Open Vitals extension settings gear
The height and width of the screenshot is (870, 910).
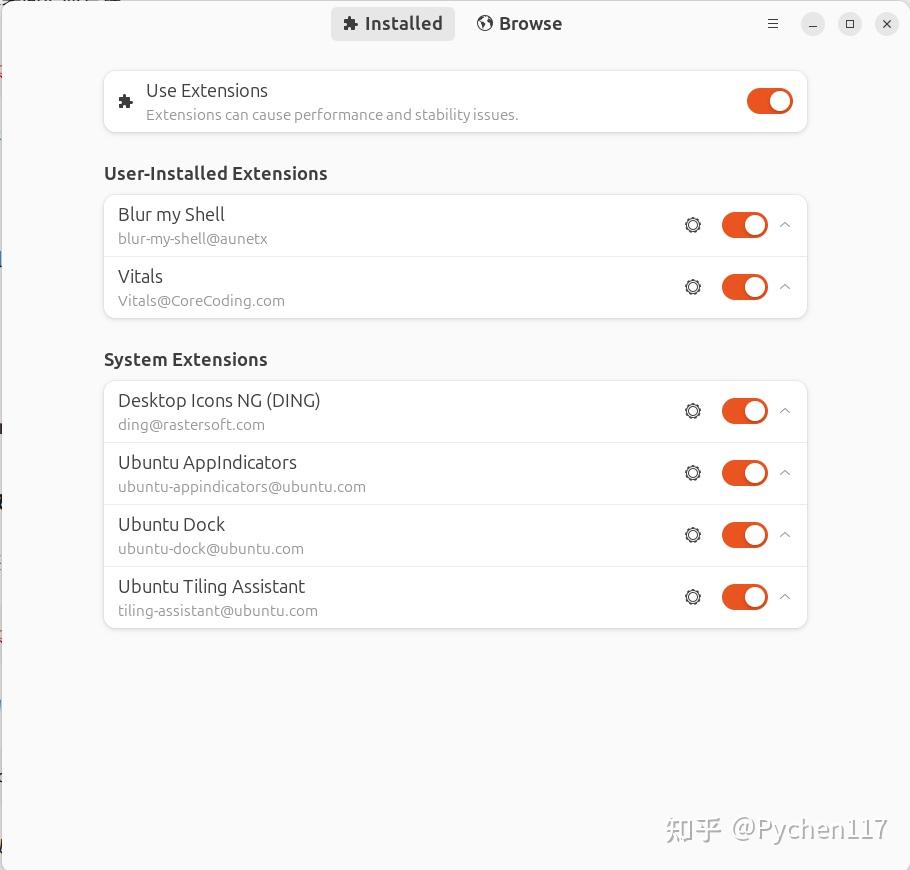click(693, 287)
